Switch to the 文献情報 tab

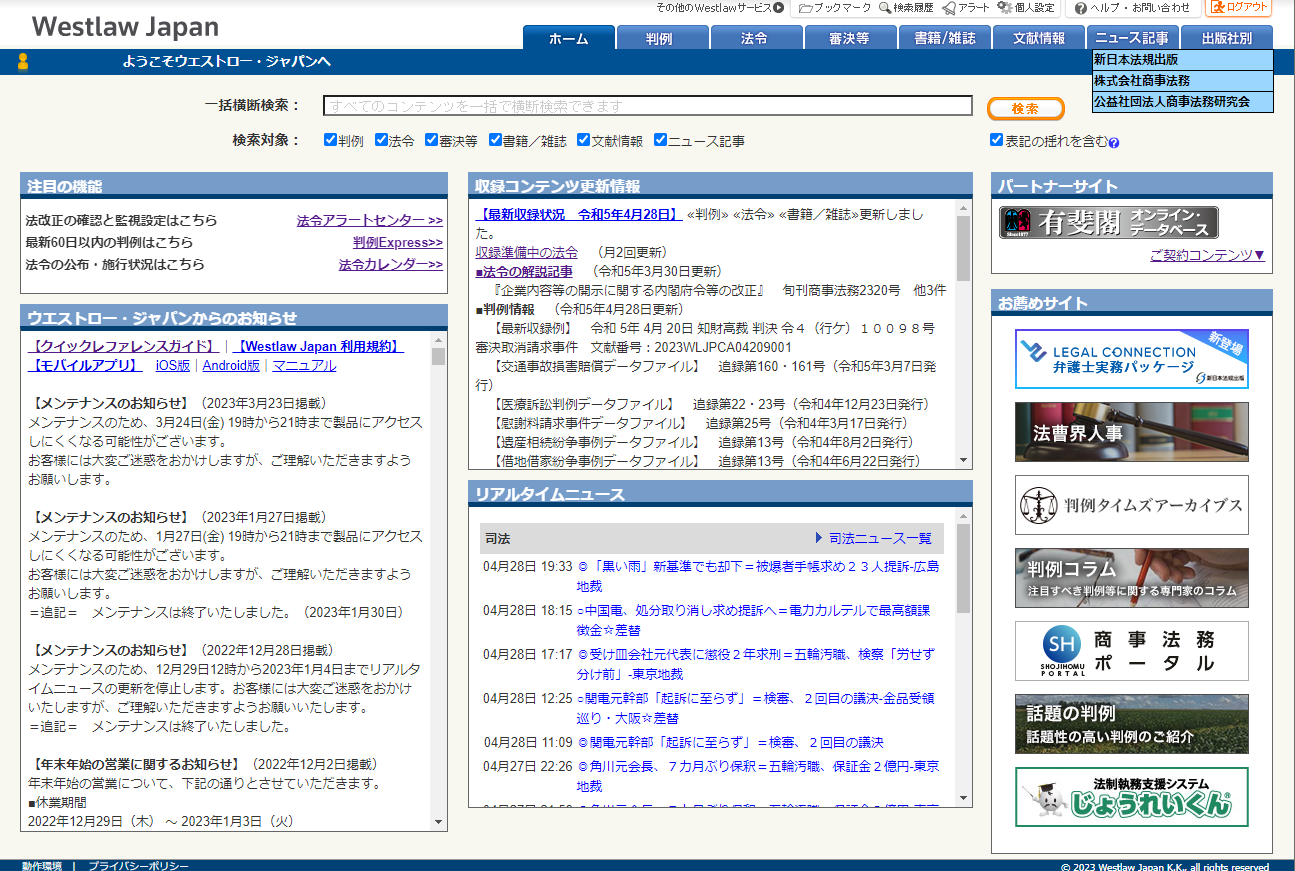[1038, 38]
